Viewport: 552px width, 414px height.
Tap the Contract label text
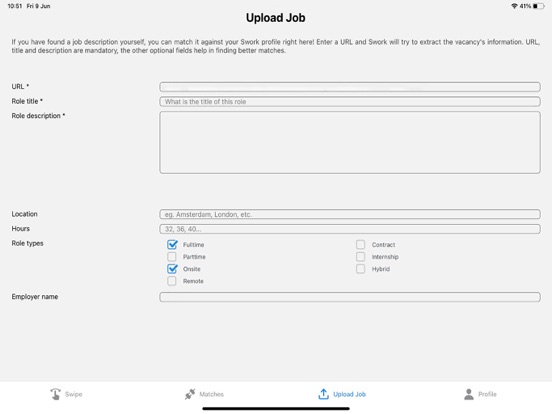click(x=383, y=245)
